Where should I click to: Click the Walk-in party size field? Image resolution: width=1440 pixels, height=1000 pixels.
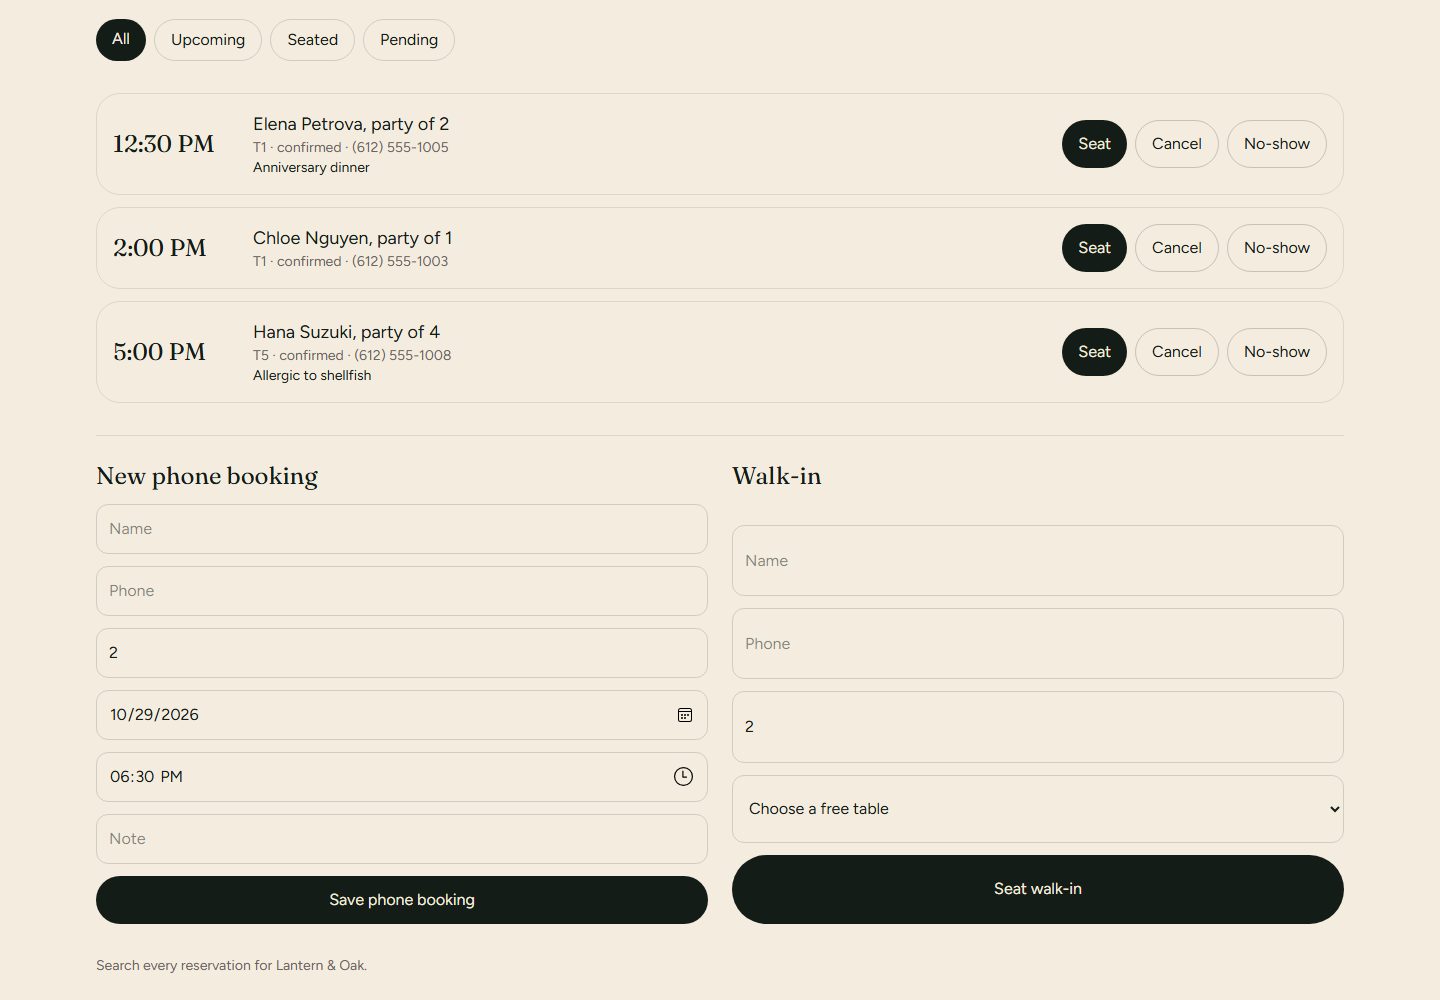click(x=1038, y=727)
